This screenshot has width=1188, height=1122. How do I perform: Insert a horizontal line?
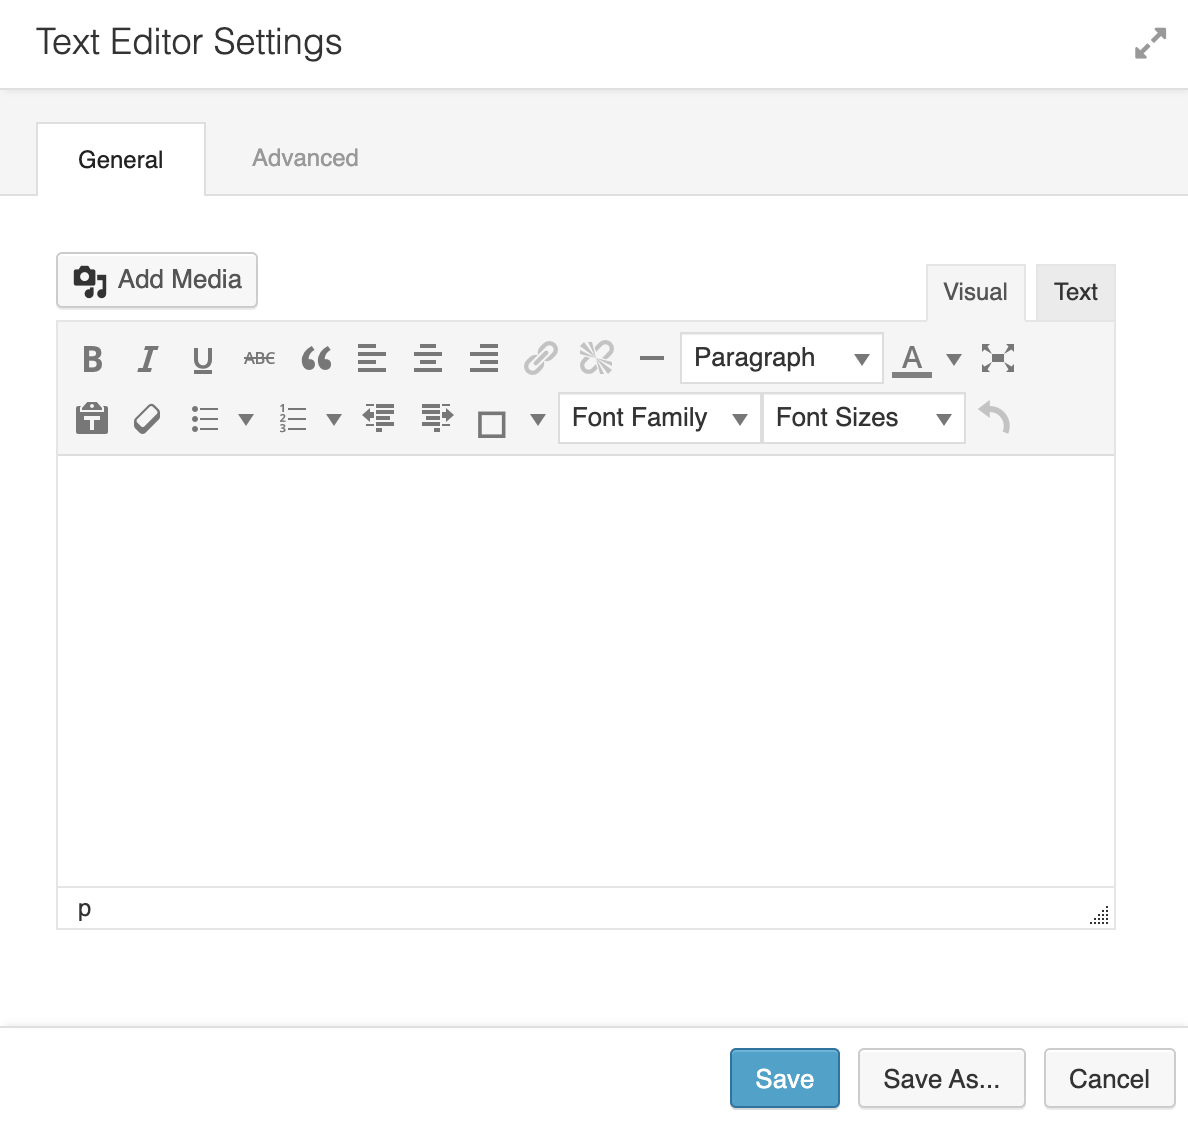[652, 358]
